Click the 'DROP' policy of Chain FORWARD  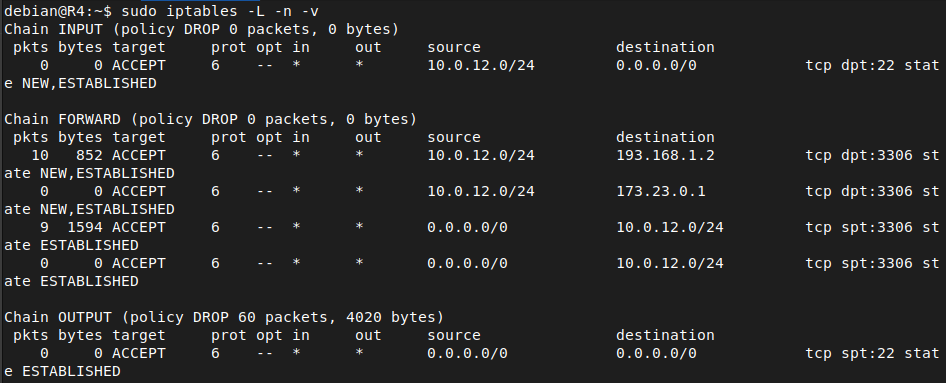point(220,119)
